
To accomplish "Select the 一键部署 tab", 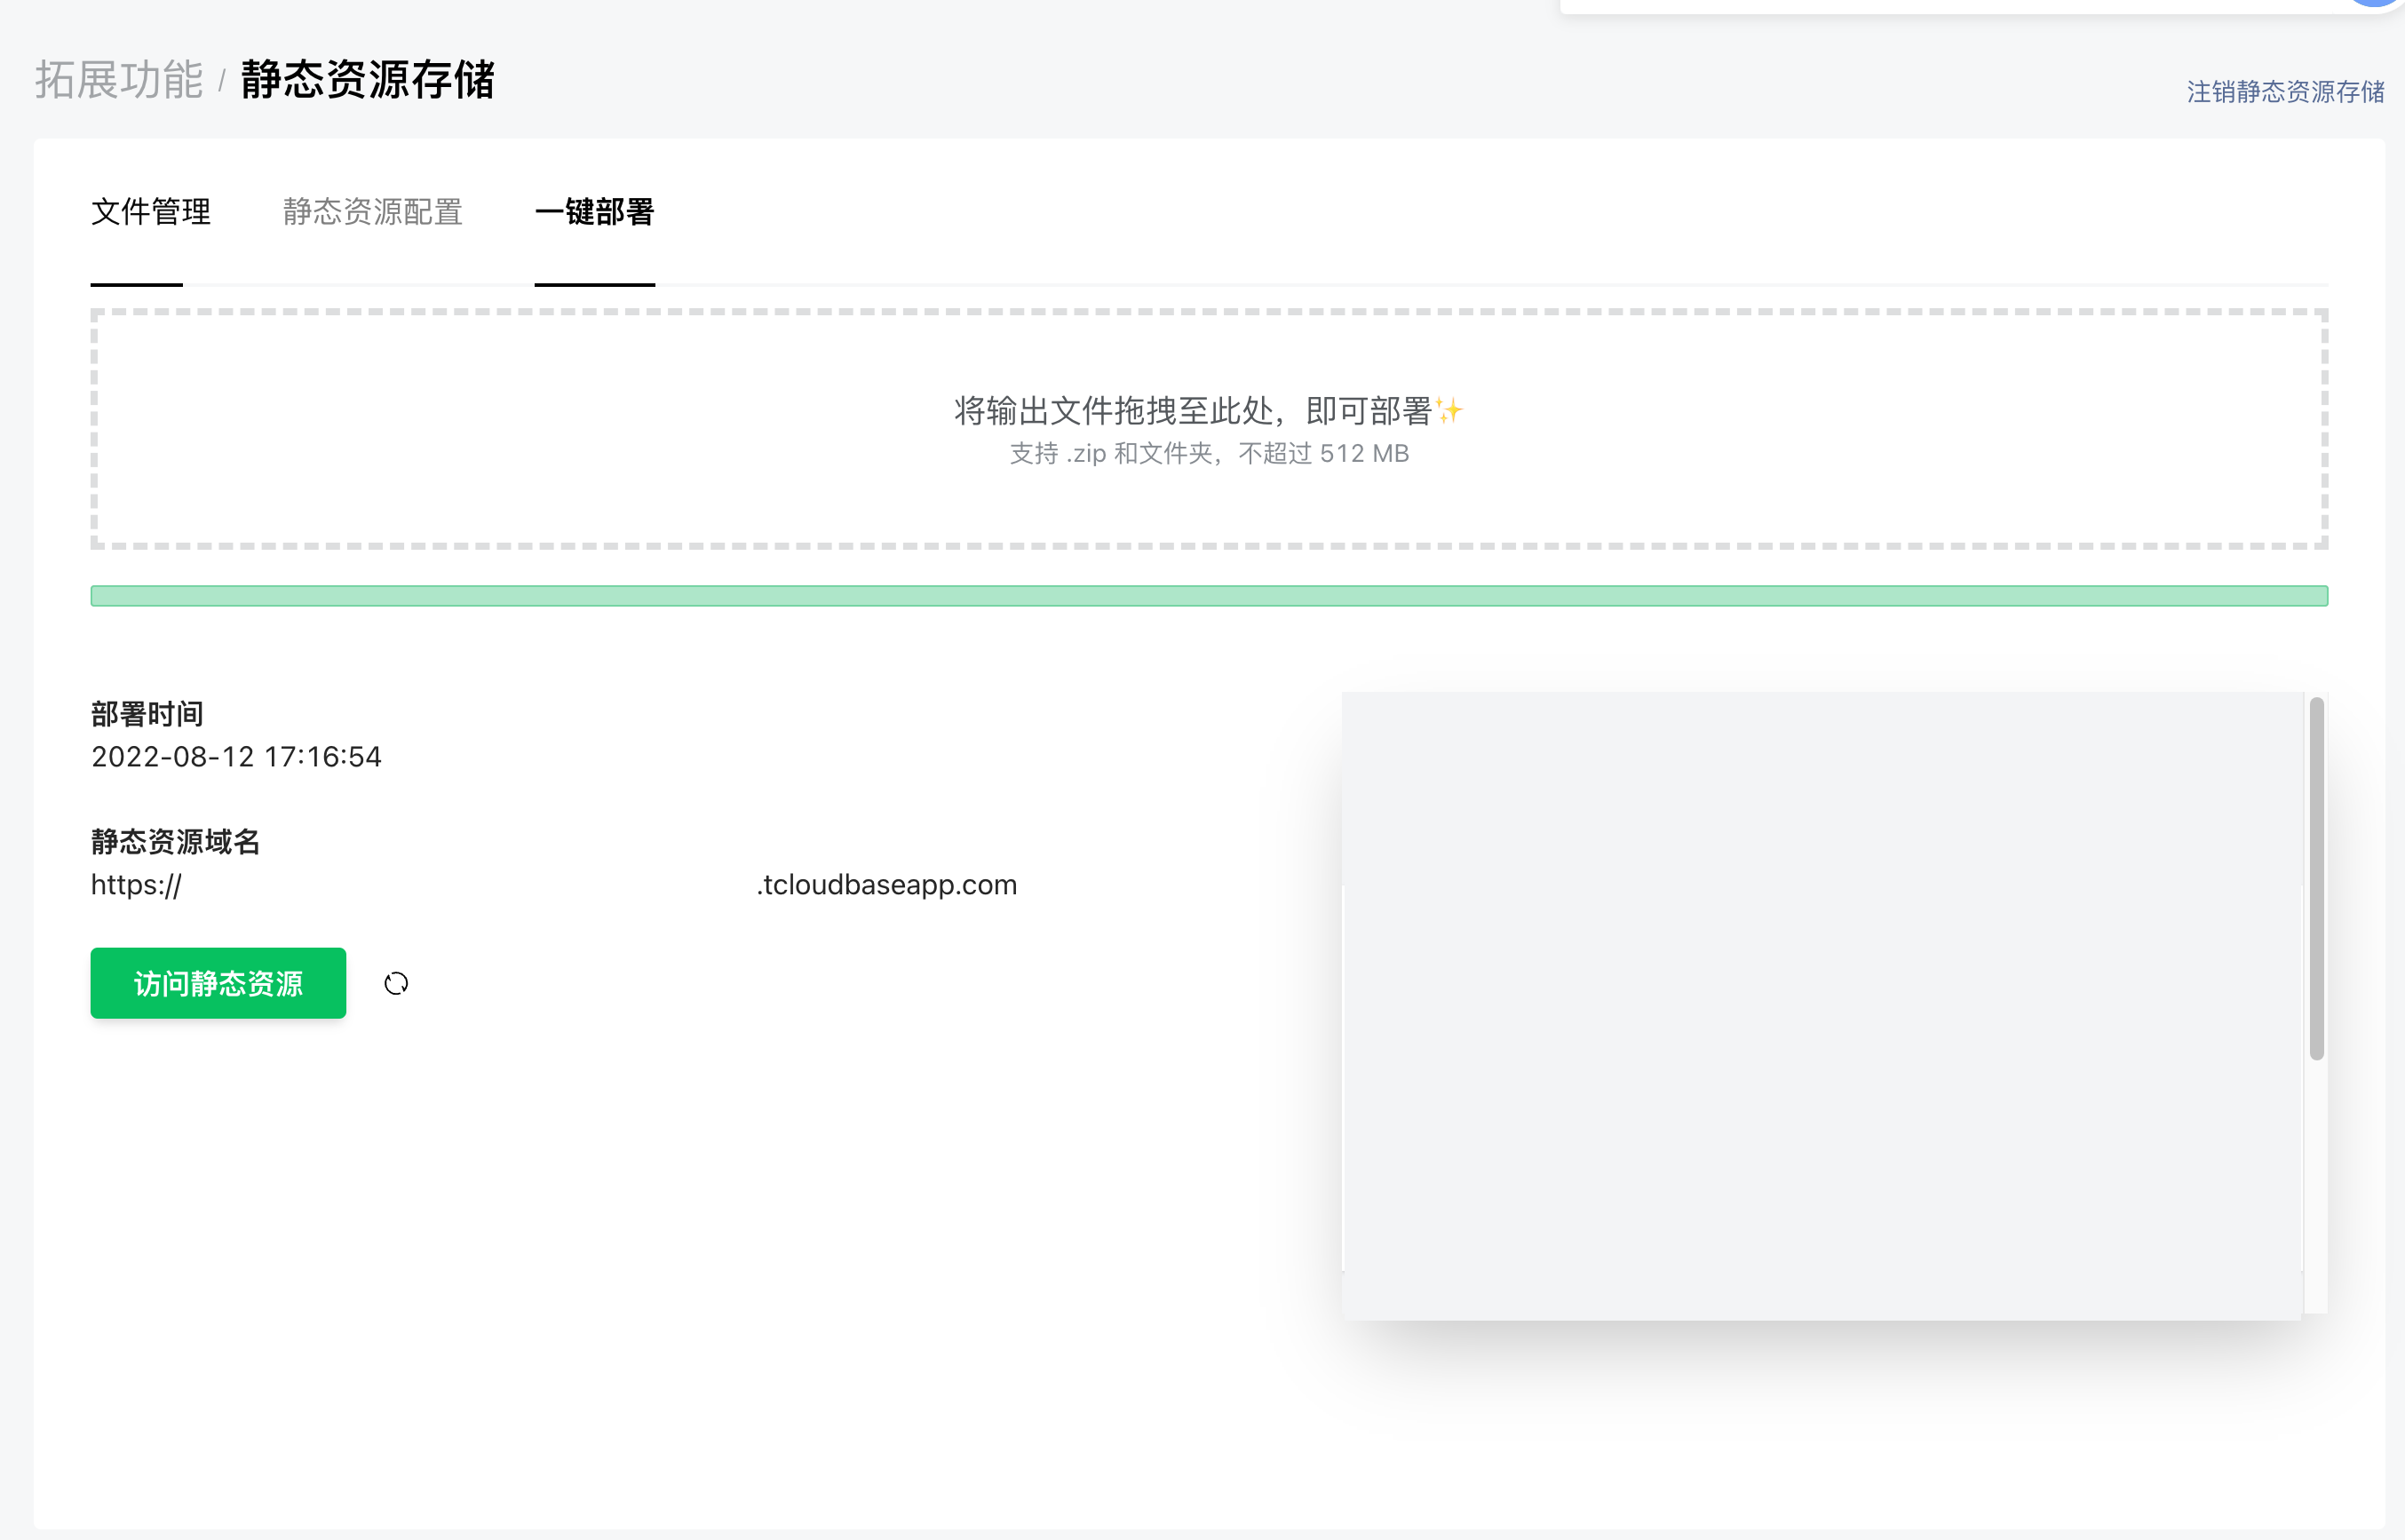I will (594, 212).
